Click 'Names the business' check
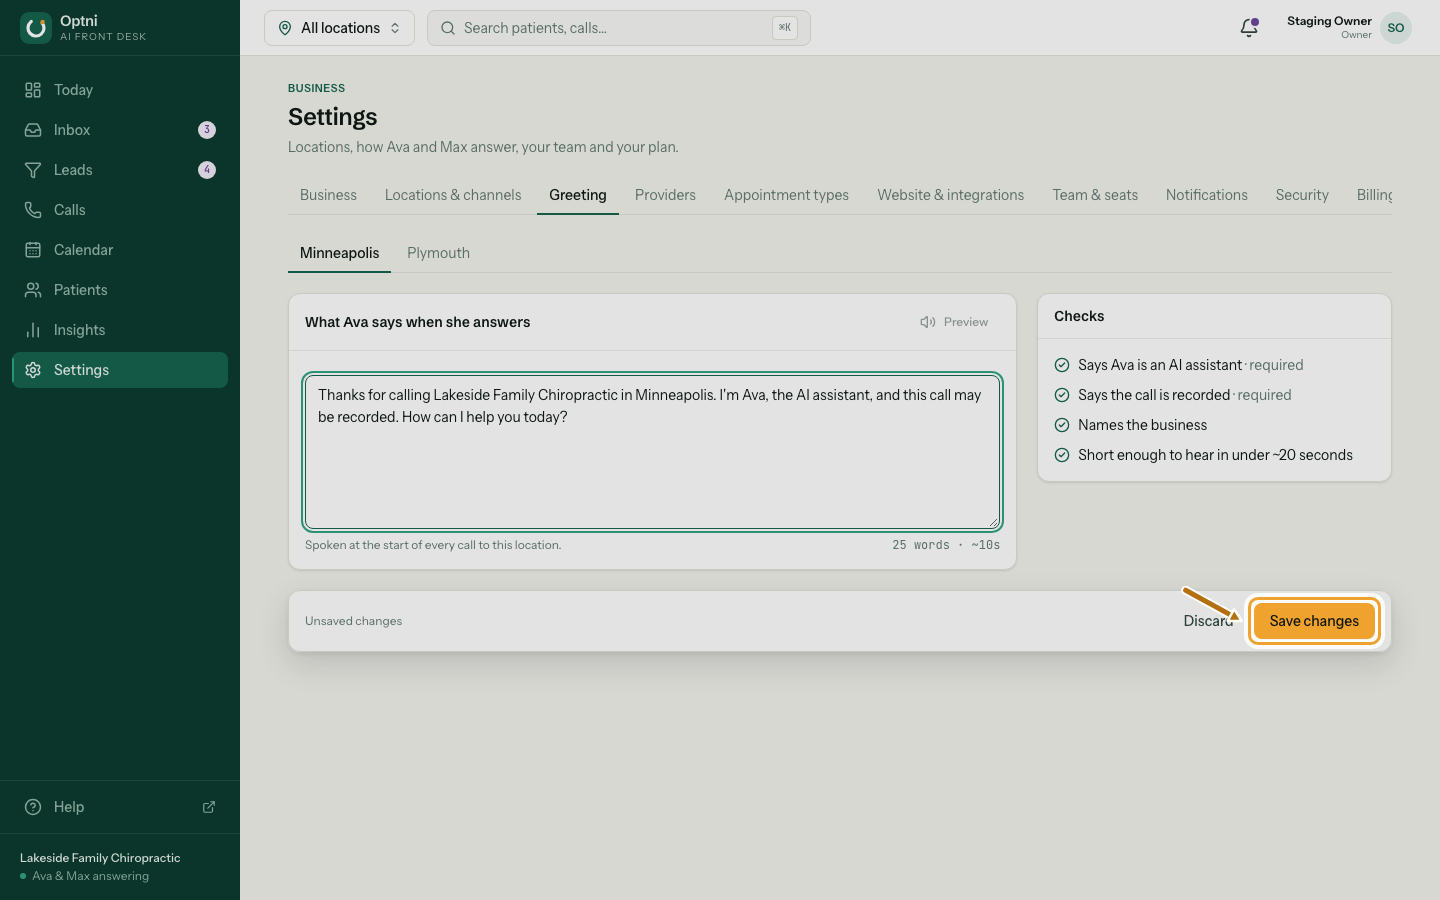1440x900 pixels. 1131,425
